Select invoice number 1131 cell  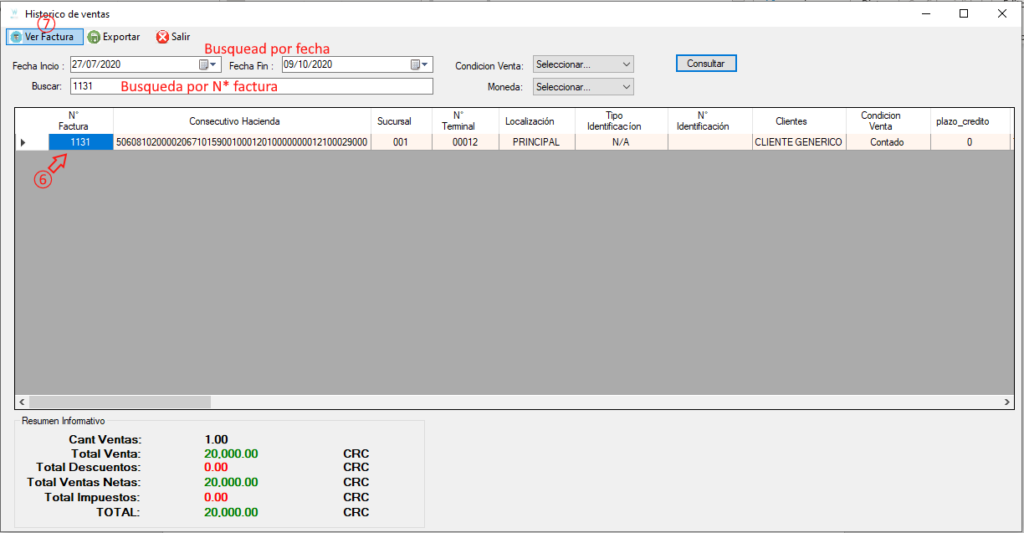(x=80, y=143)
